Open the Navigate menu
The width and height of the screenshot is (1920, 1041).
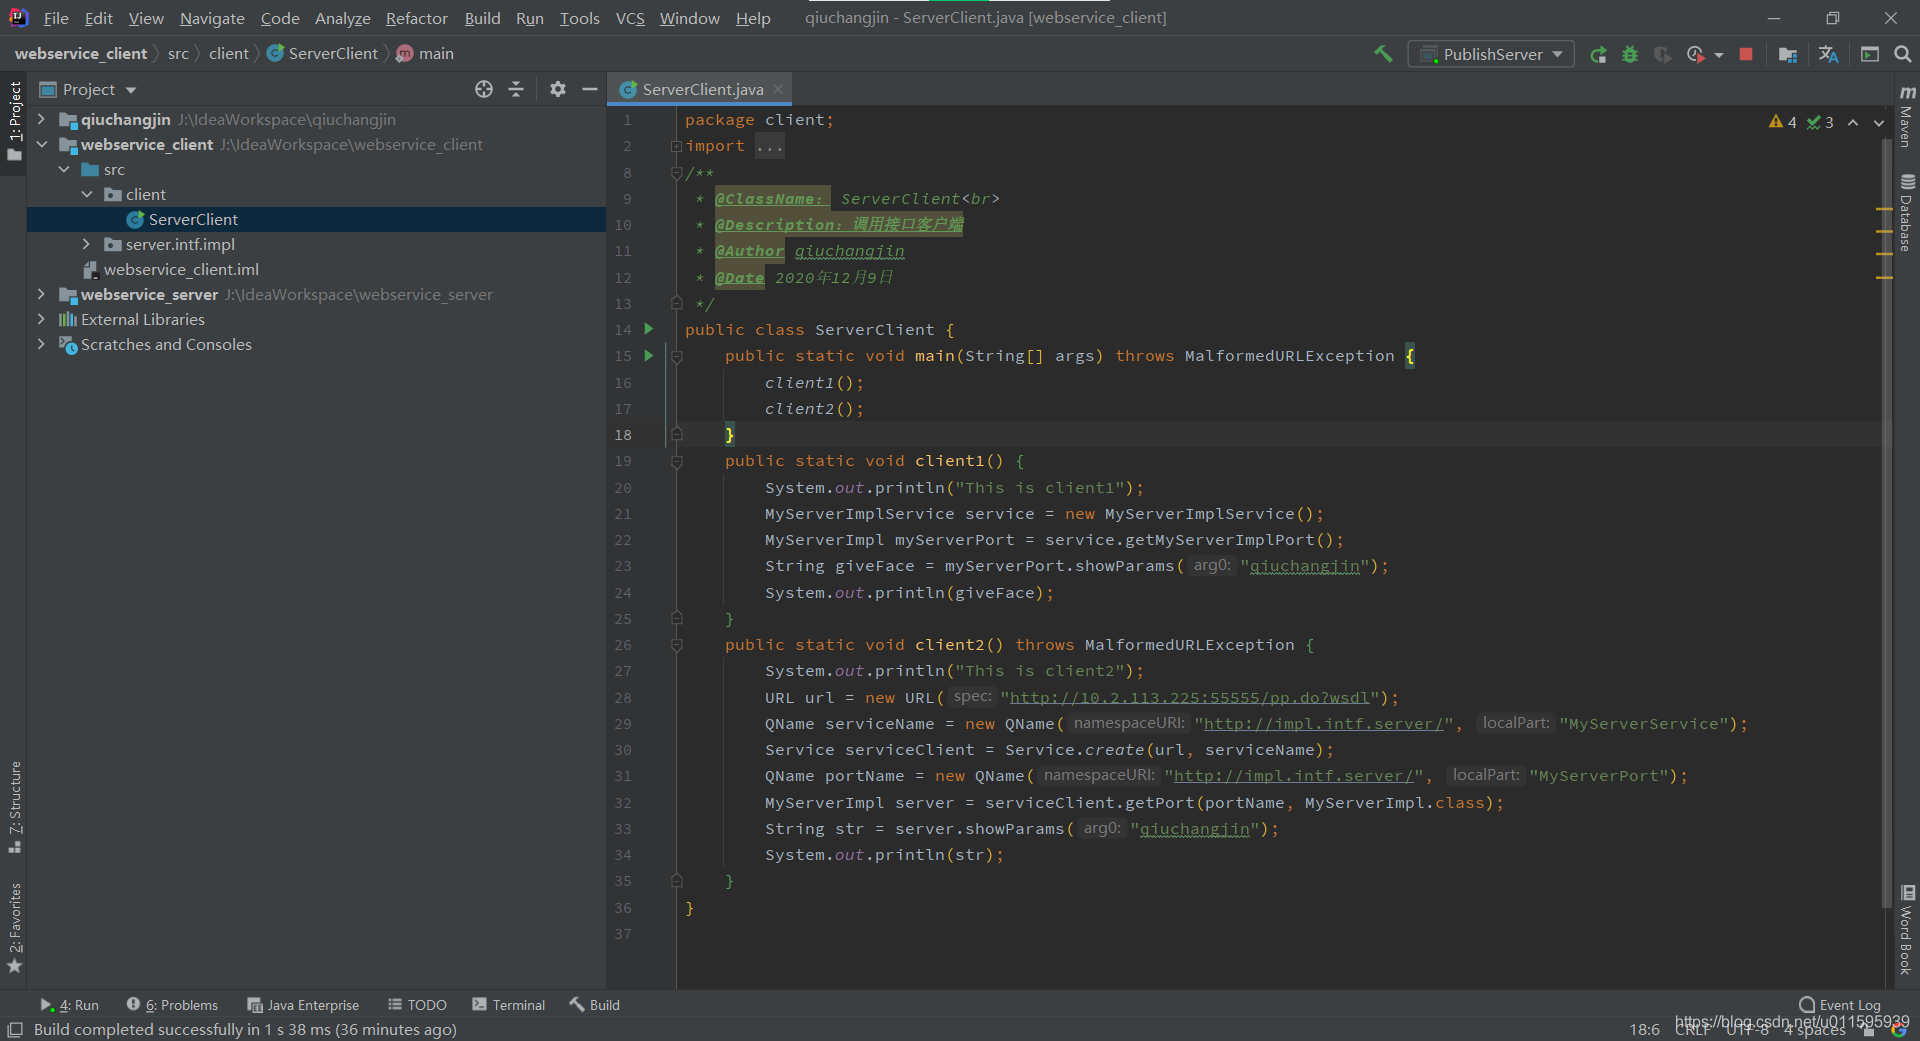click(x=212, y=18)
